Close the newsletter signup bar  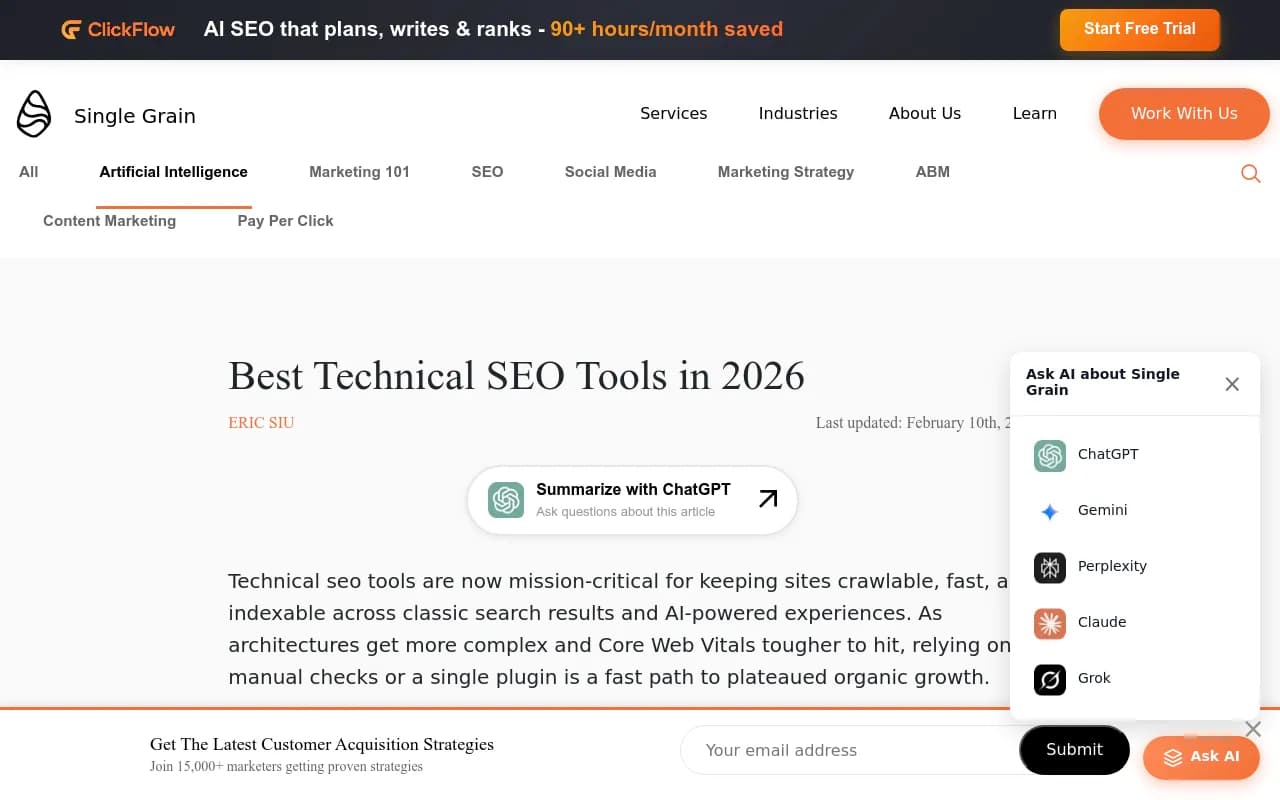(x=1252, y=729)
